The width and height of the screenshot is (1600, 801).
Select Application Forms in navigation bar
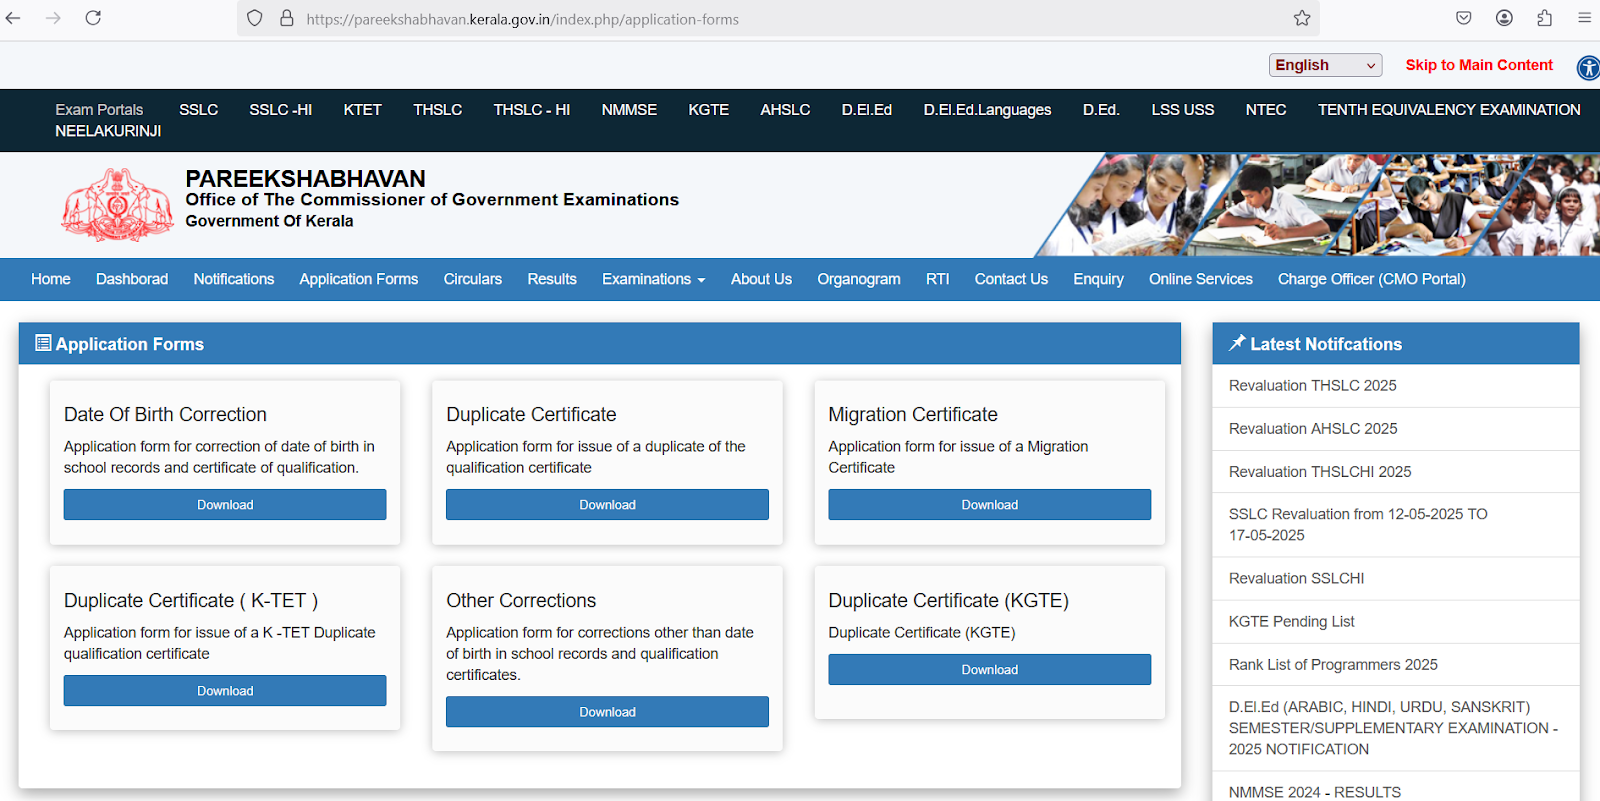[359, 279]
